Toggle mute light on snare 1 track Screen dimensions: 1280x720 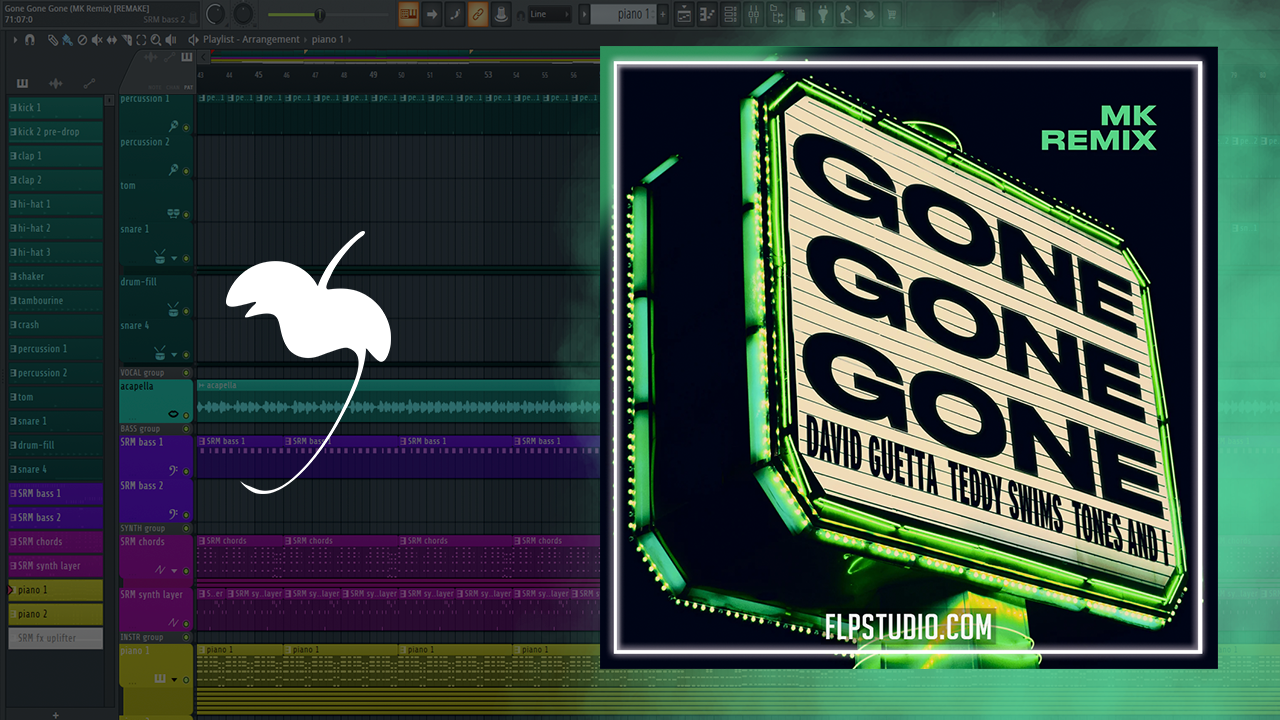tap(186, 258)
